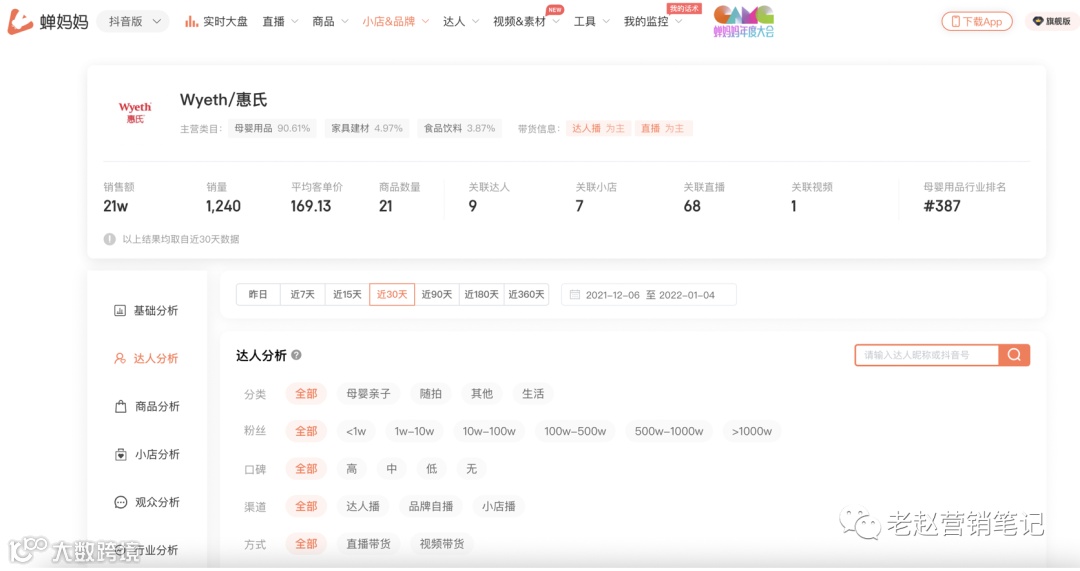This screenshot has width=1080, height=571.
Task: Click the 达人分析 person icon
Action: pos(120,358)
